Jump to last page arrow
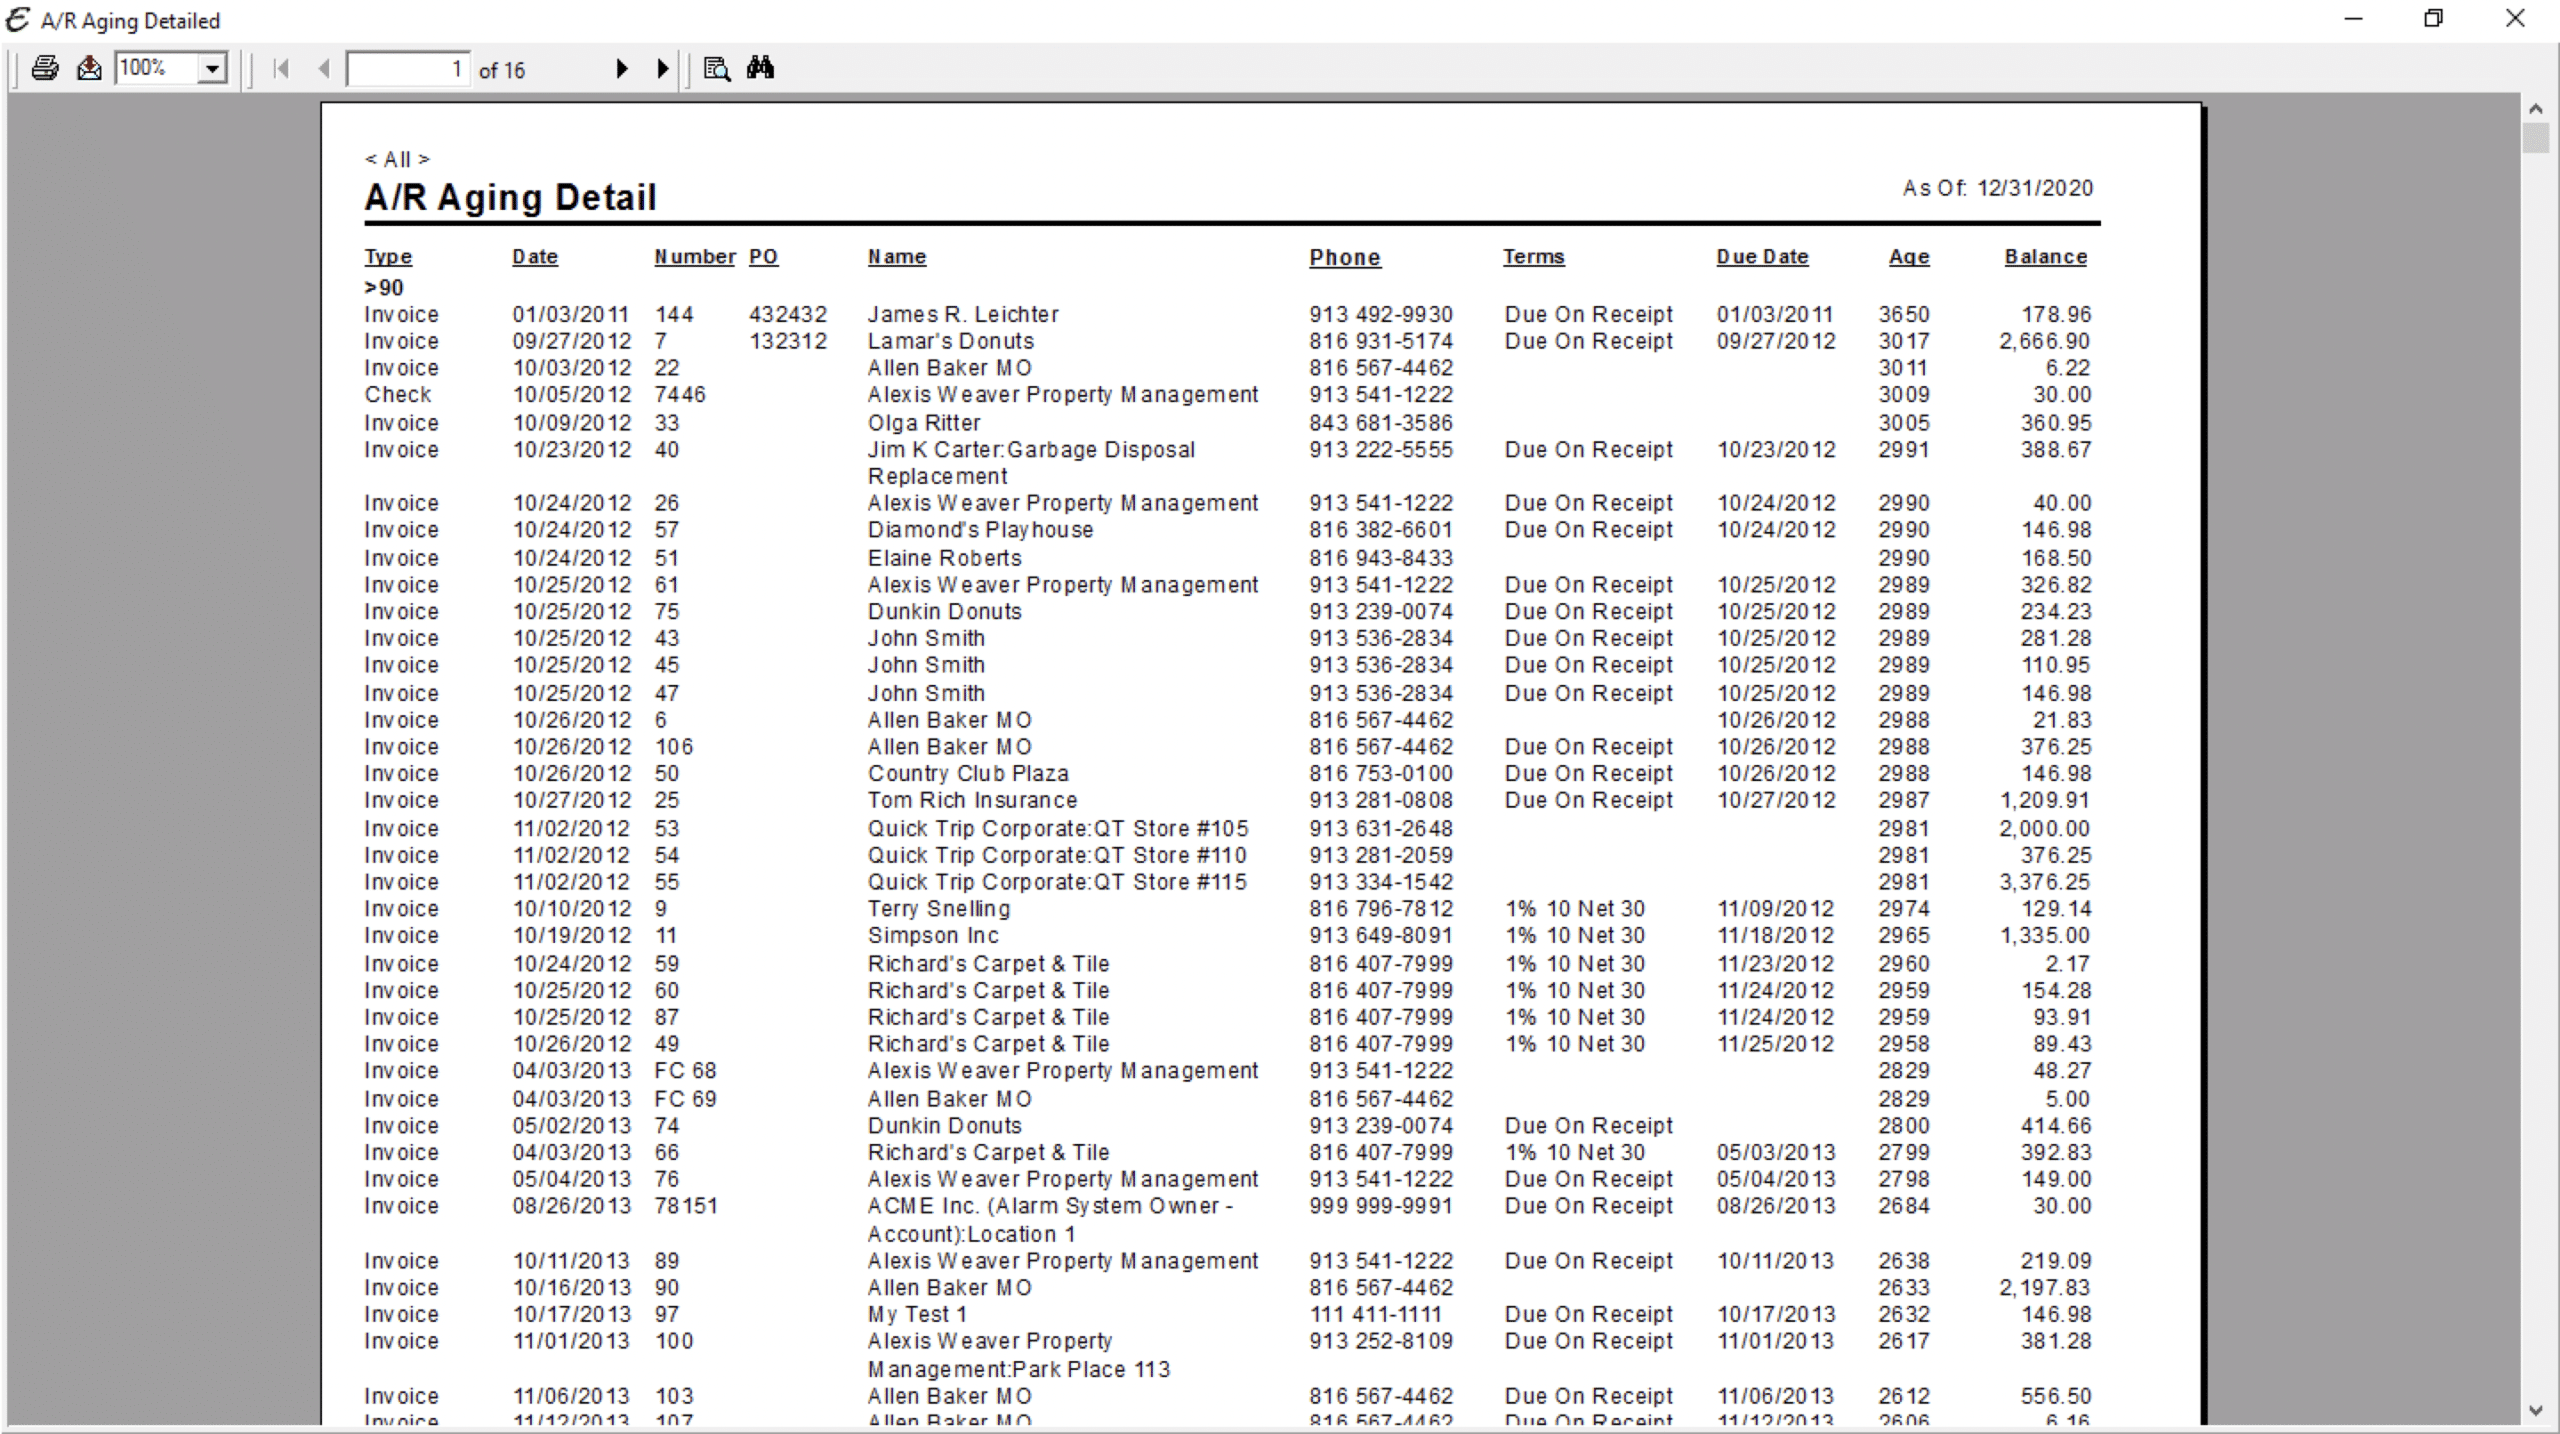This screenshot has height=1434, width=2560. 662,69
